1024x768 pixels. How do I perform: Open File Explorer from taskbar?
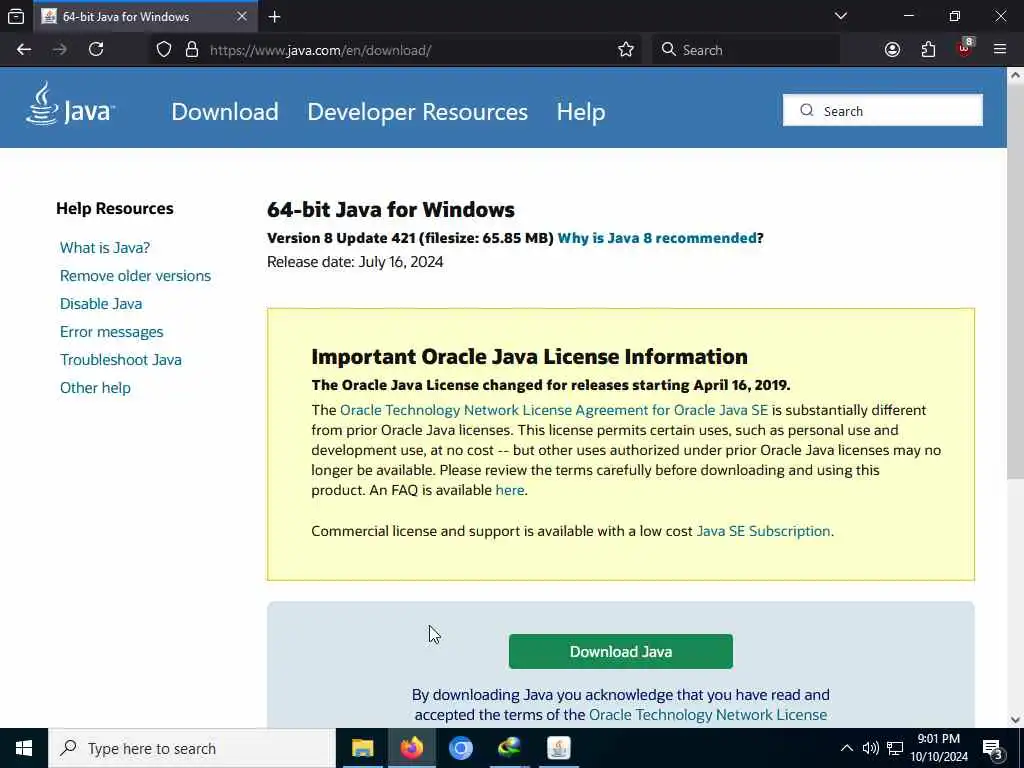[362, 748]
